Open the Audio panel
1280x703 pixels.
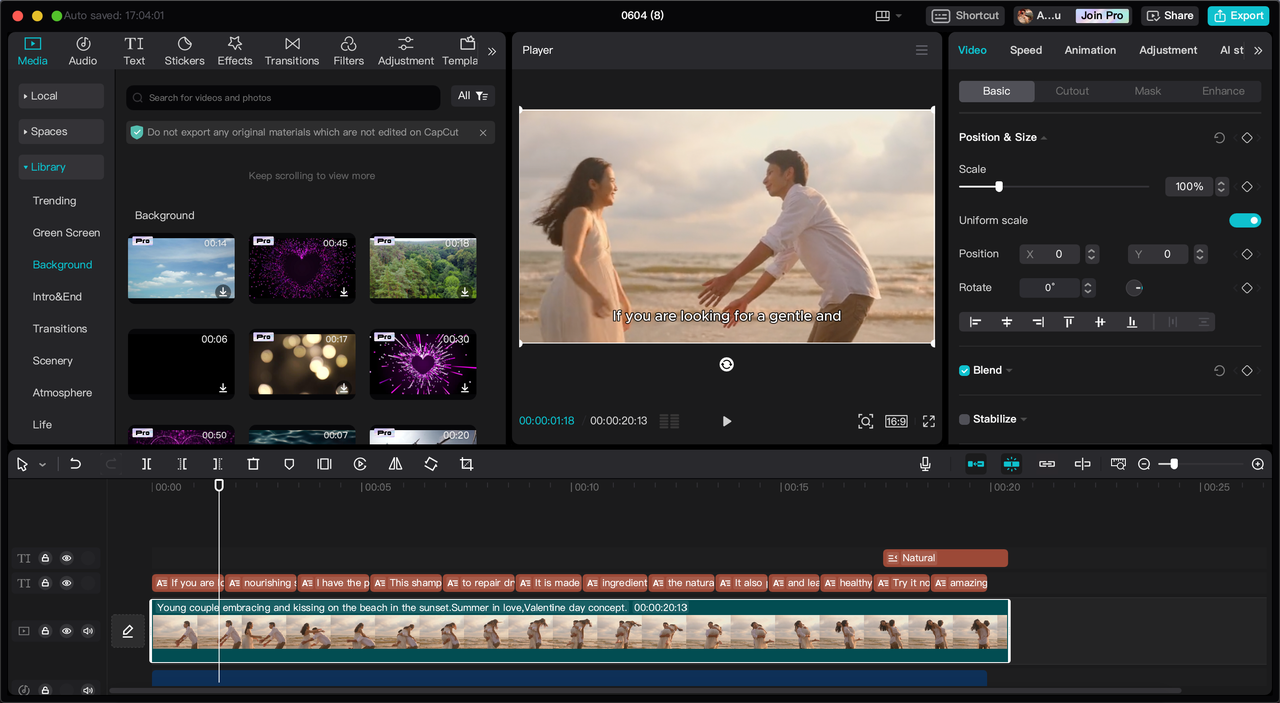[x=83, y=51]
